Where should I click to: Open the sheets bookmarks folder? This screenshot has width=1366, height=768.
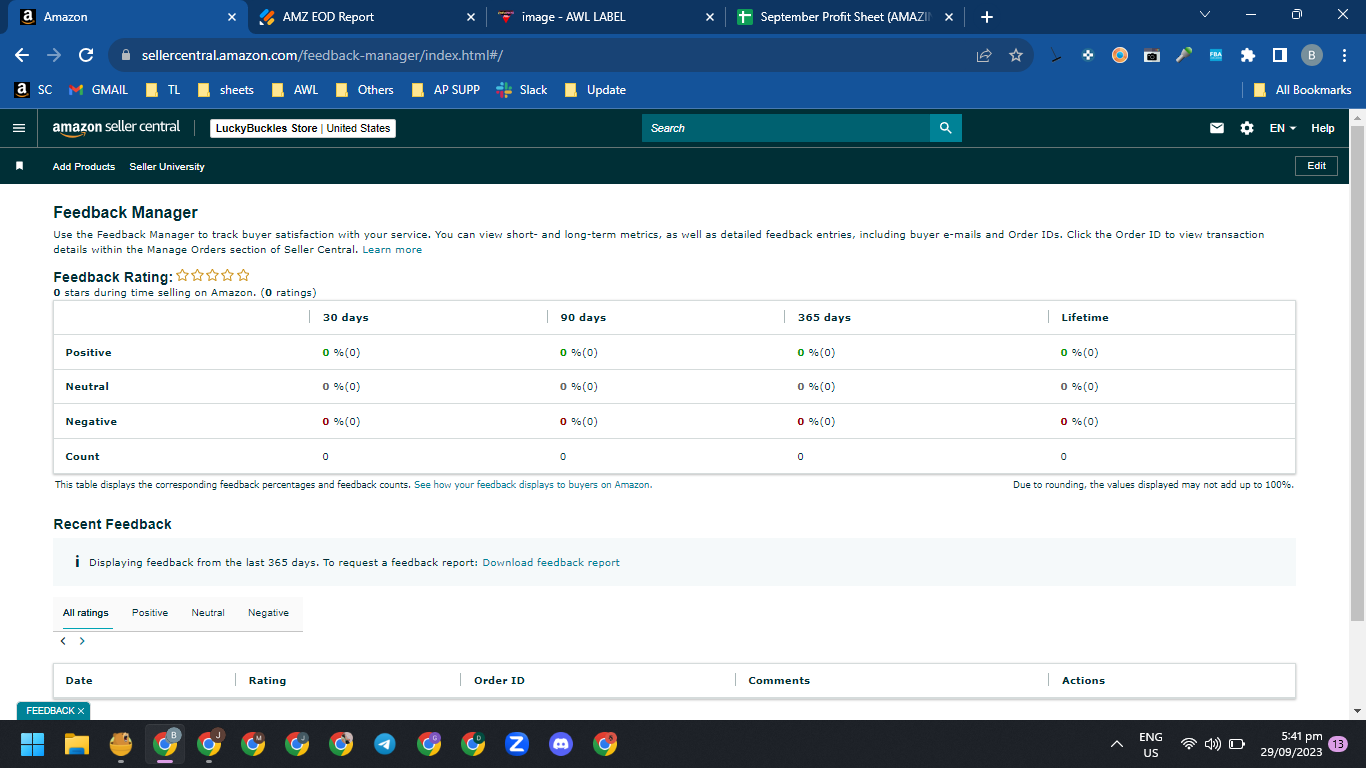(x=225, y=90)
